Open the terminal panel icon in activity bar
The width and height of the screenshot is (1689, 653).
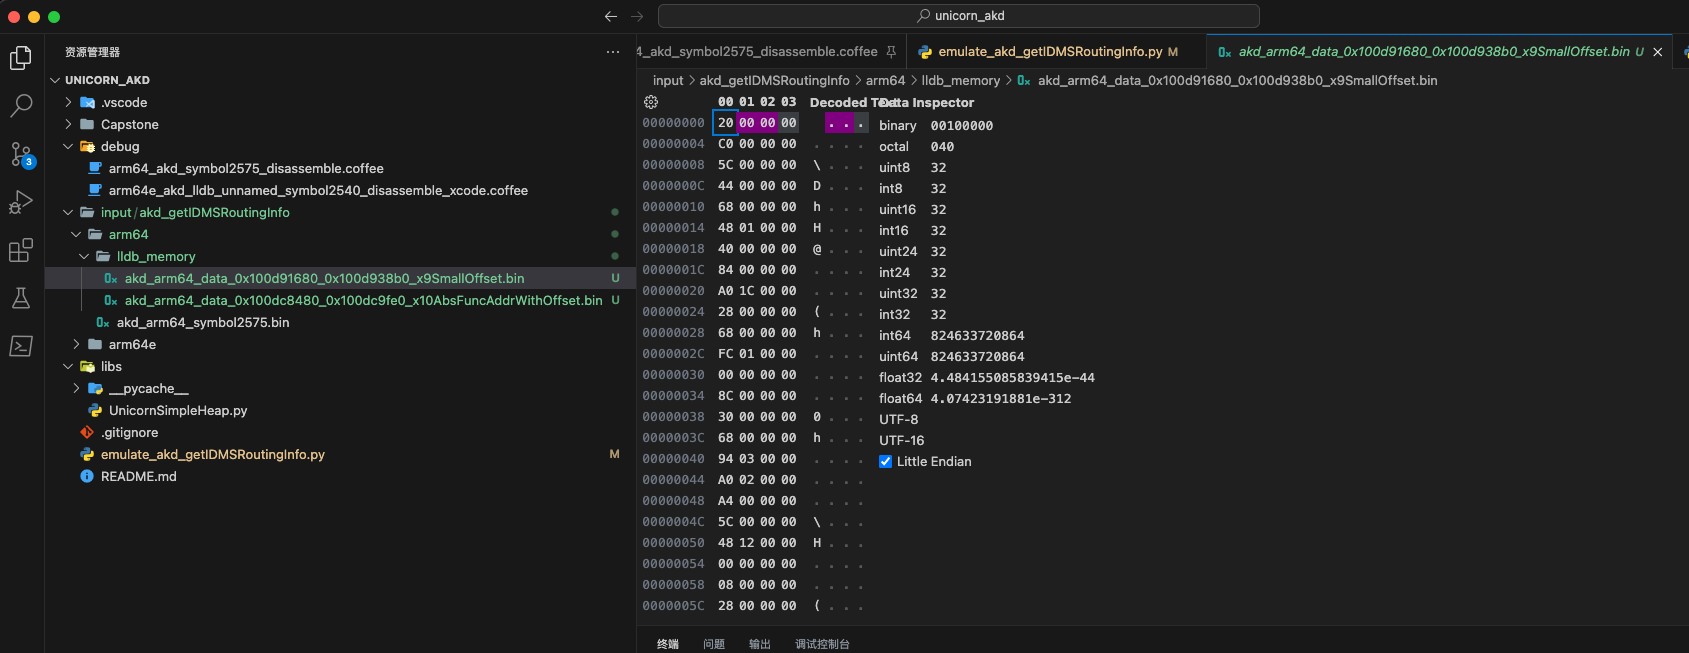point(21,346)
